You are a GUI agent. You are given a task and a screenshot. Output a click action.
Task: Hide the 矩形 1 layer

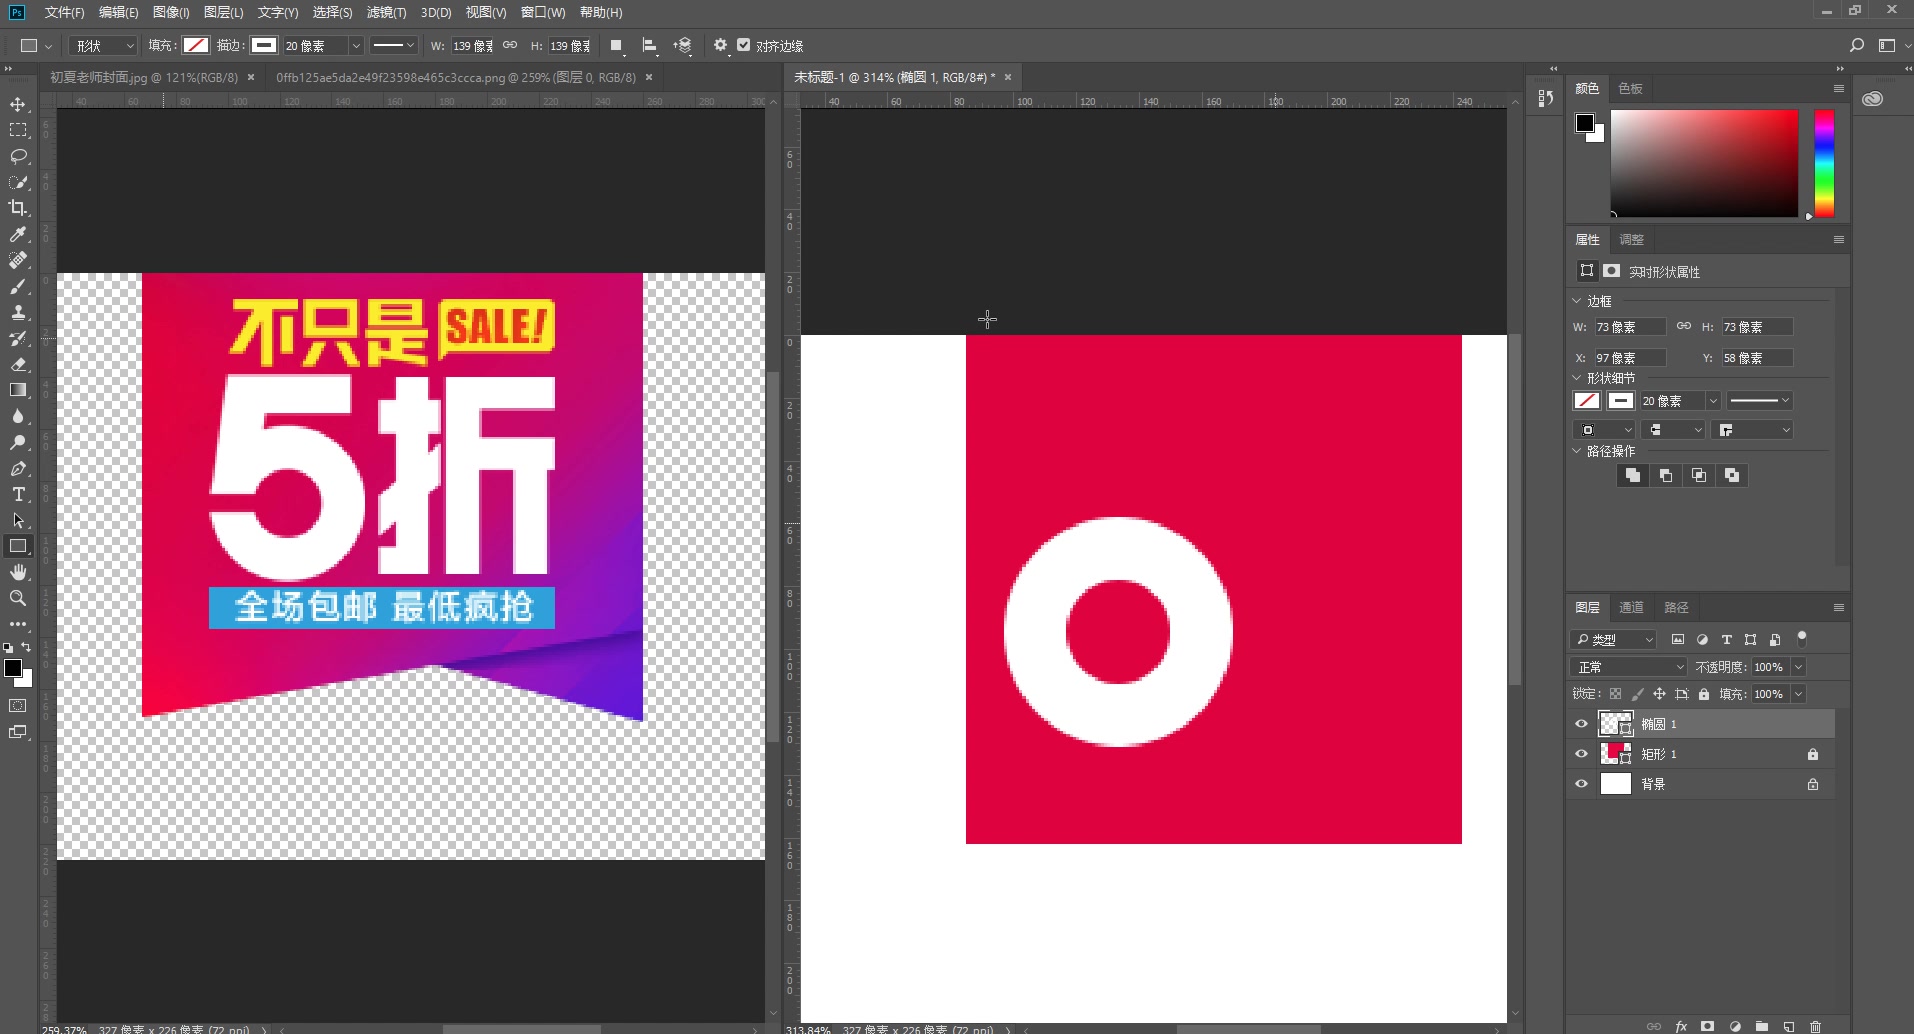(x=1581, y=754)
